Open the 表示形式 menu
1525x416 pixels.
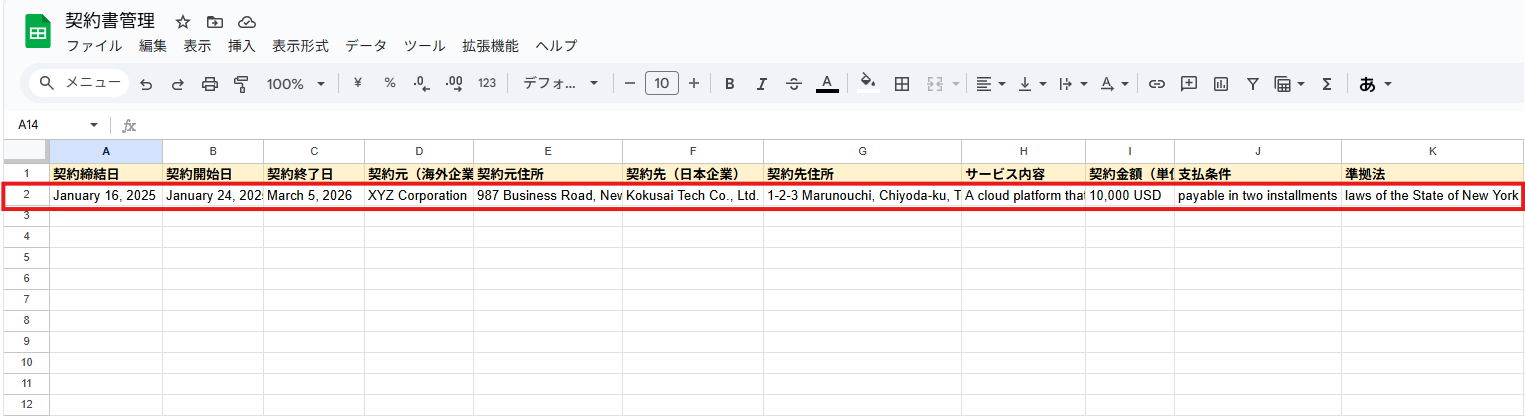coord(300,46)
